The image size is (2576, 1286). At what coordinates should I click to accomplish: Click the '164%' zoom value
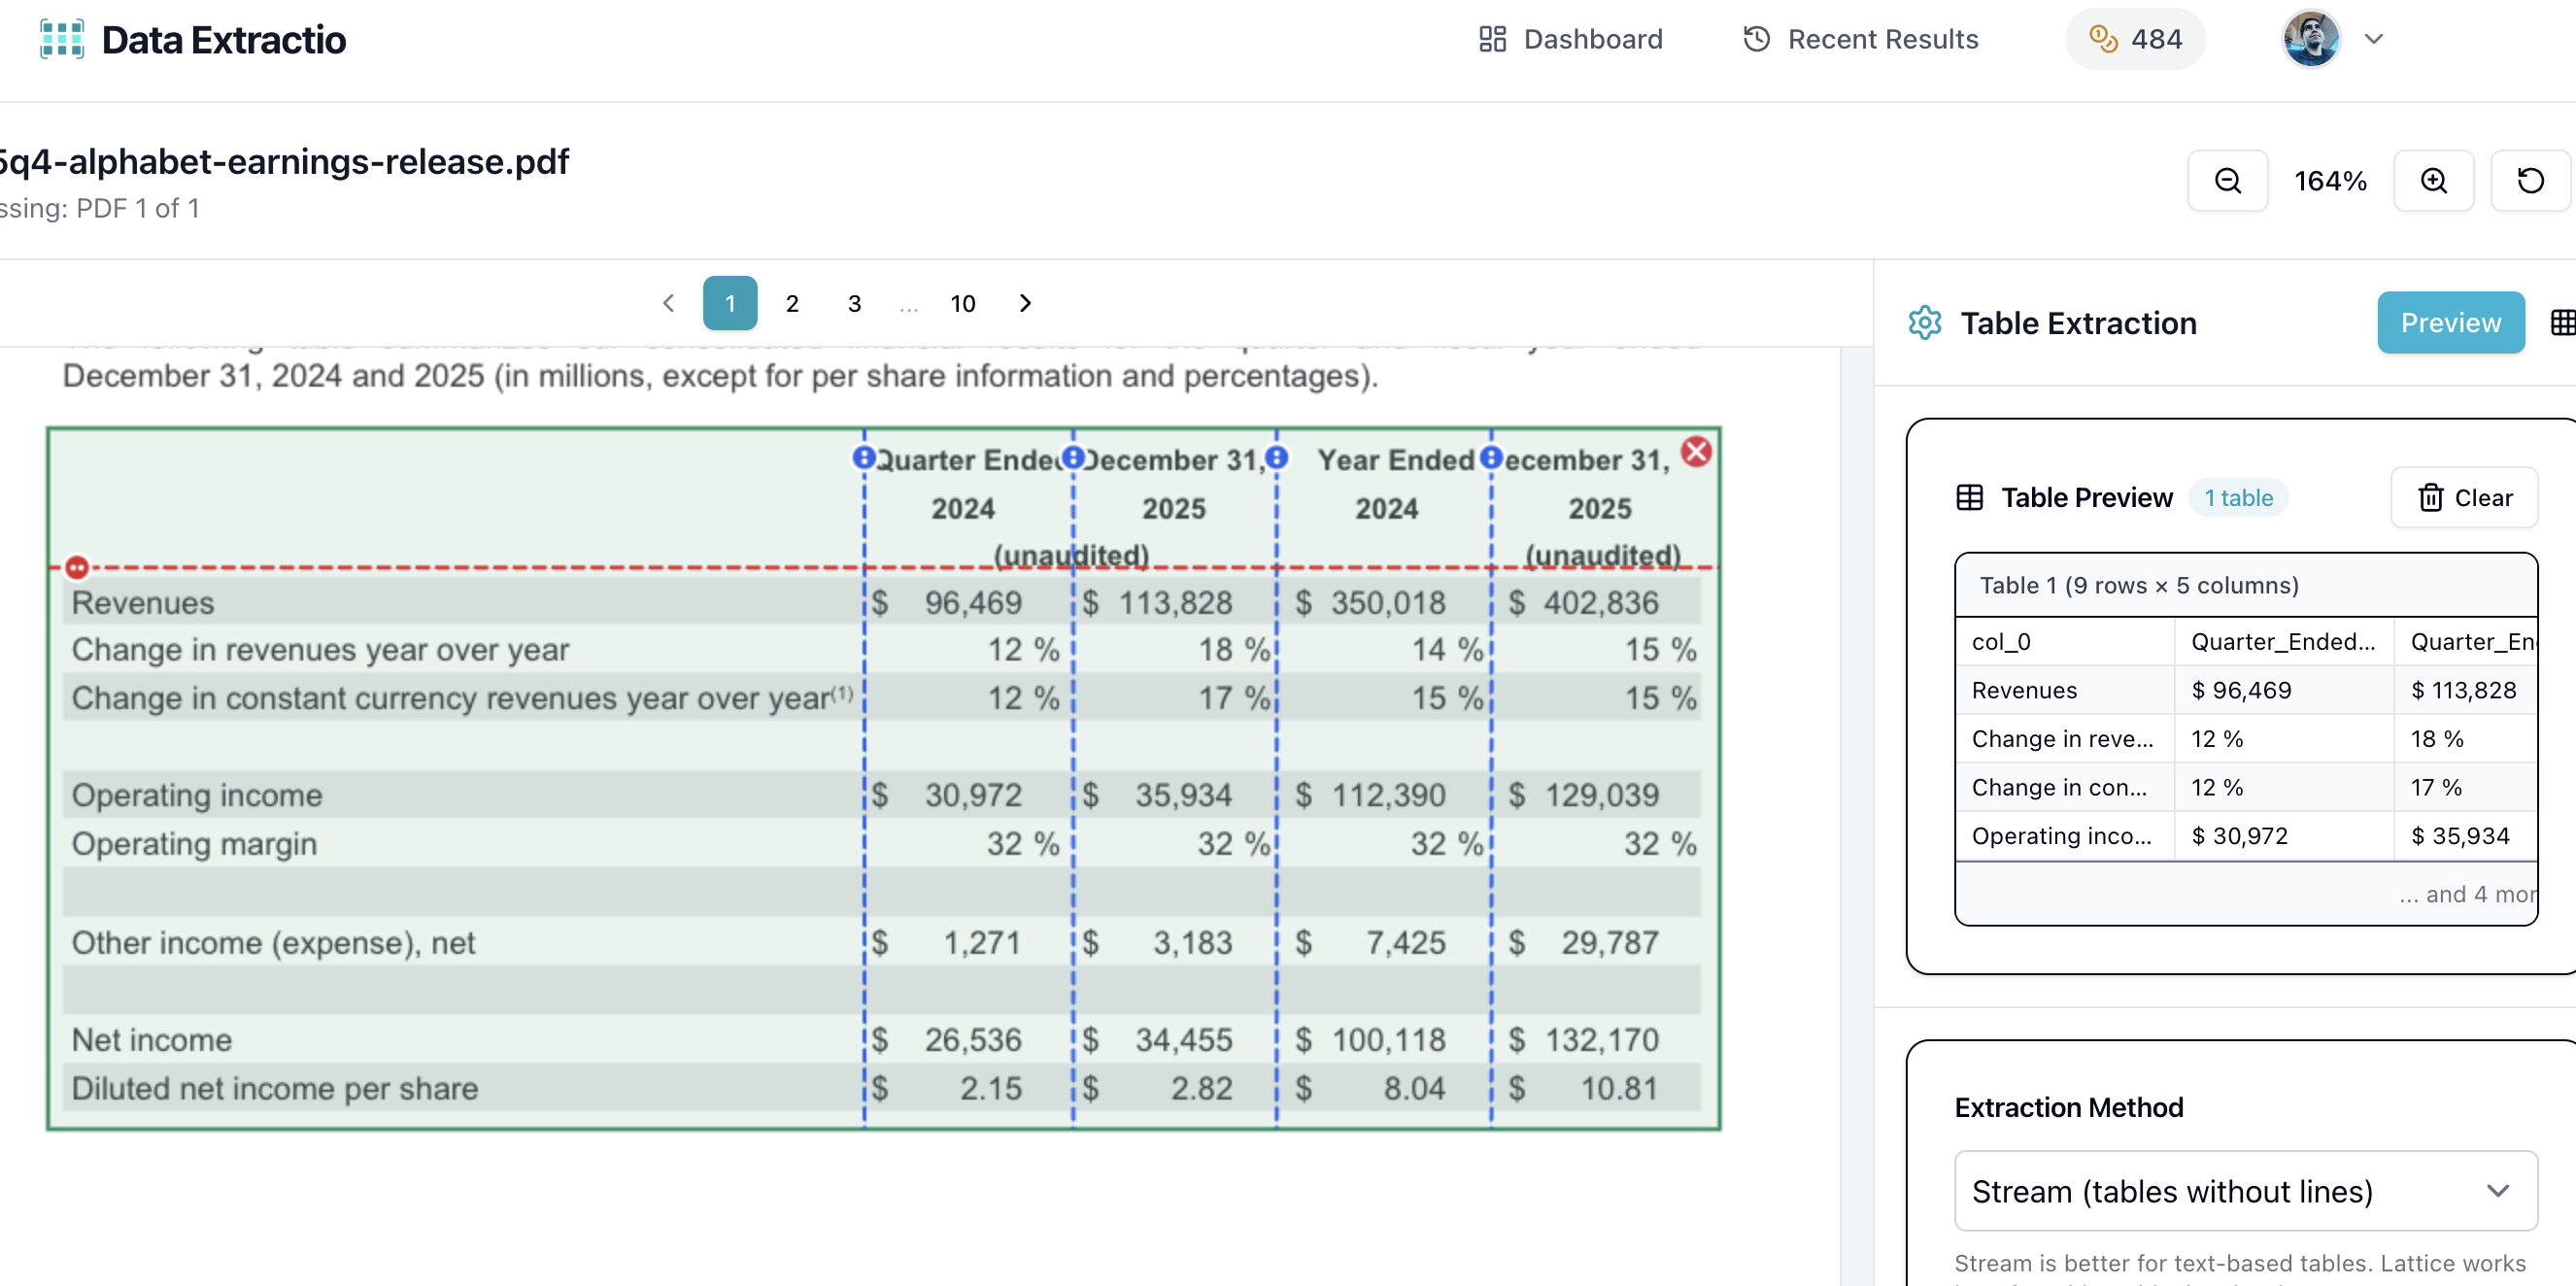tap(2330, 181)
